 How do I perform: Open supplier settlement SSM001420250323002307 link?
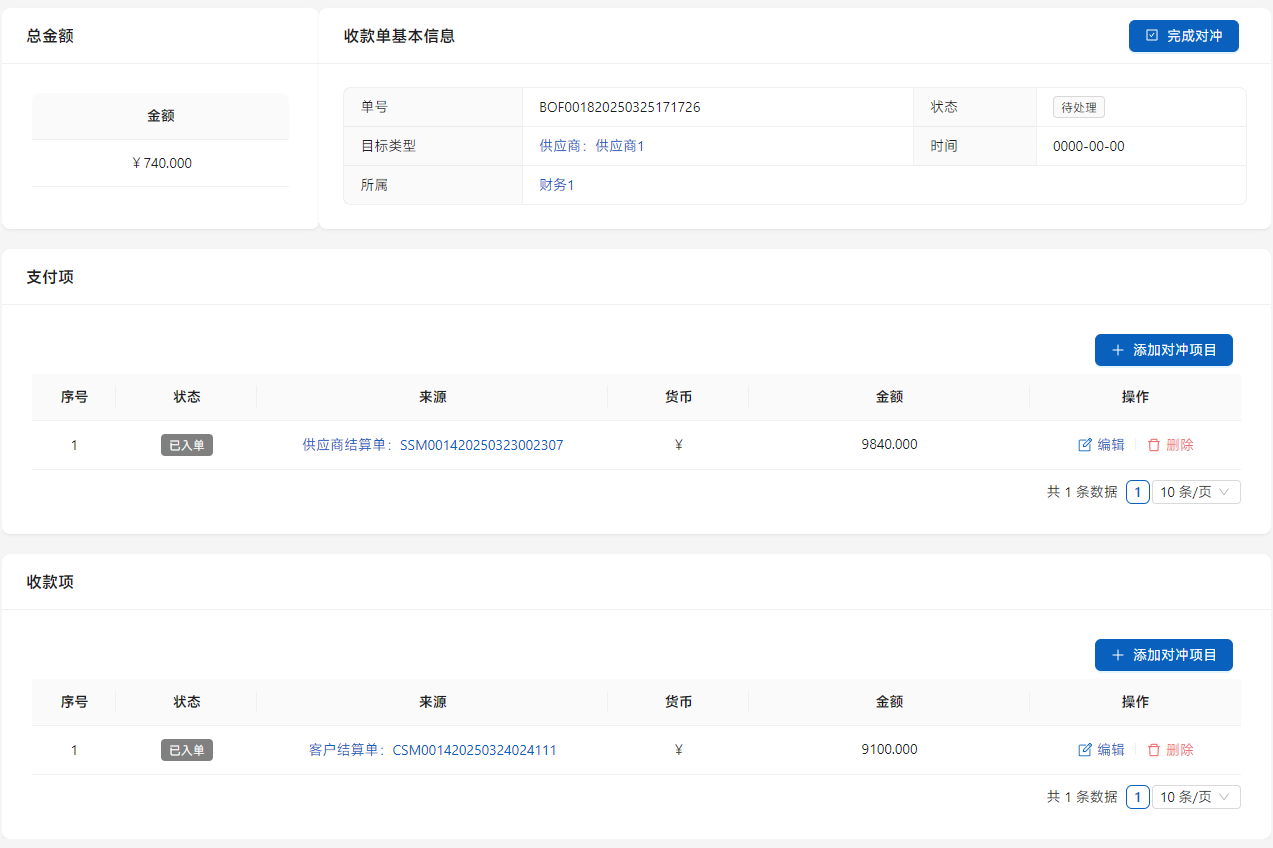pyautogui.click(x=432, y=445)
